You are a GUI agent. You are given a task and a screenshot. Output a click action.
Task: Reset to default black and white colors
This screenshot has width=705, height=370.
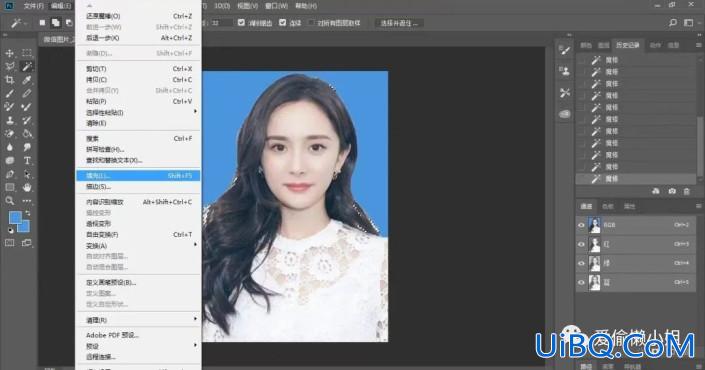(x=10, y=231)
